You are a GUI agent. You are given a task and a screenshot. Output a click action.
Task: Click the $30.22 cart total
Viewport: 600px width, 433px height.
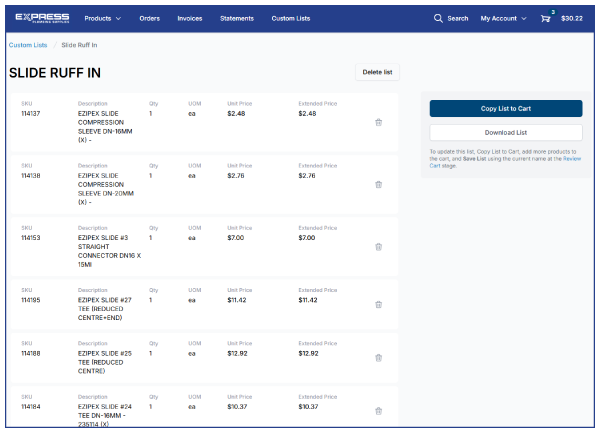(572, 18)
